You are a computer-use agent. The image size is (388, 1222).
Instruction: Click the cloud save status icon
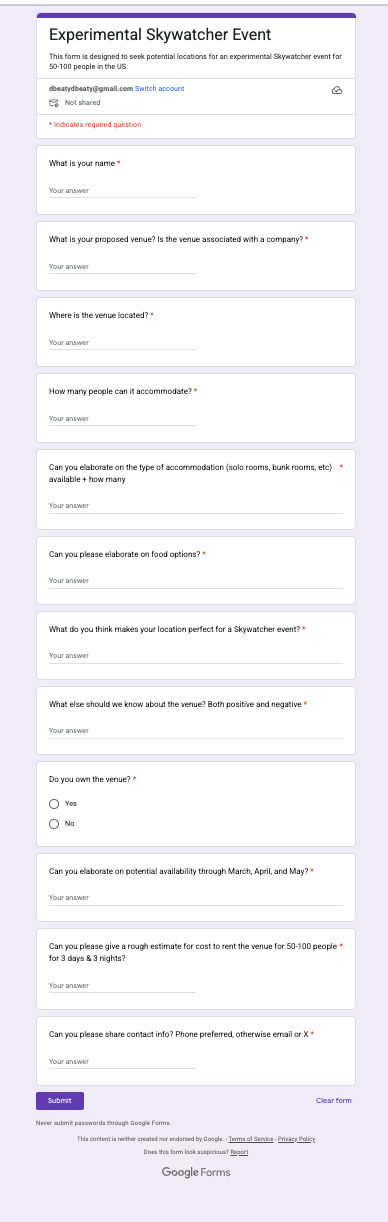point(337,90)
